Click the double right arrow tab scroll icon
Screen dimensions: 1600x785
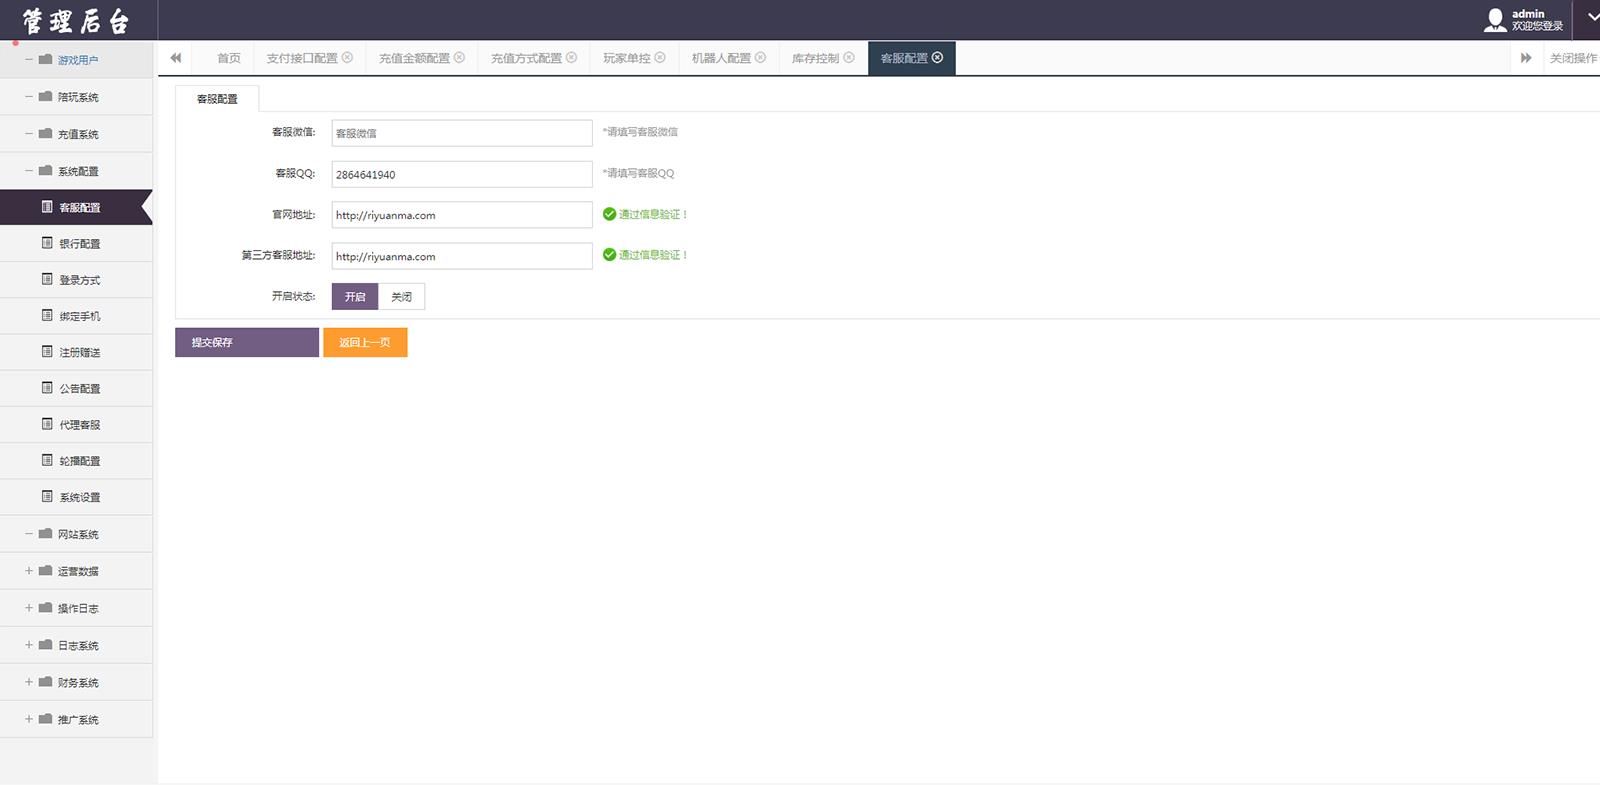pyautogui.click(x=1526, y=58)
